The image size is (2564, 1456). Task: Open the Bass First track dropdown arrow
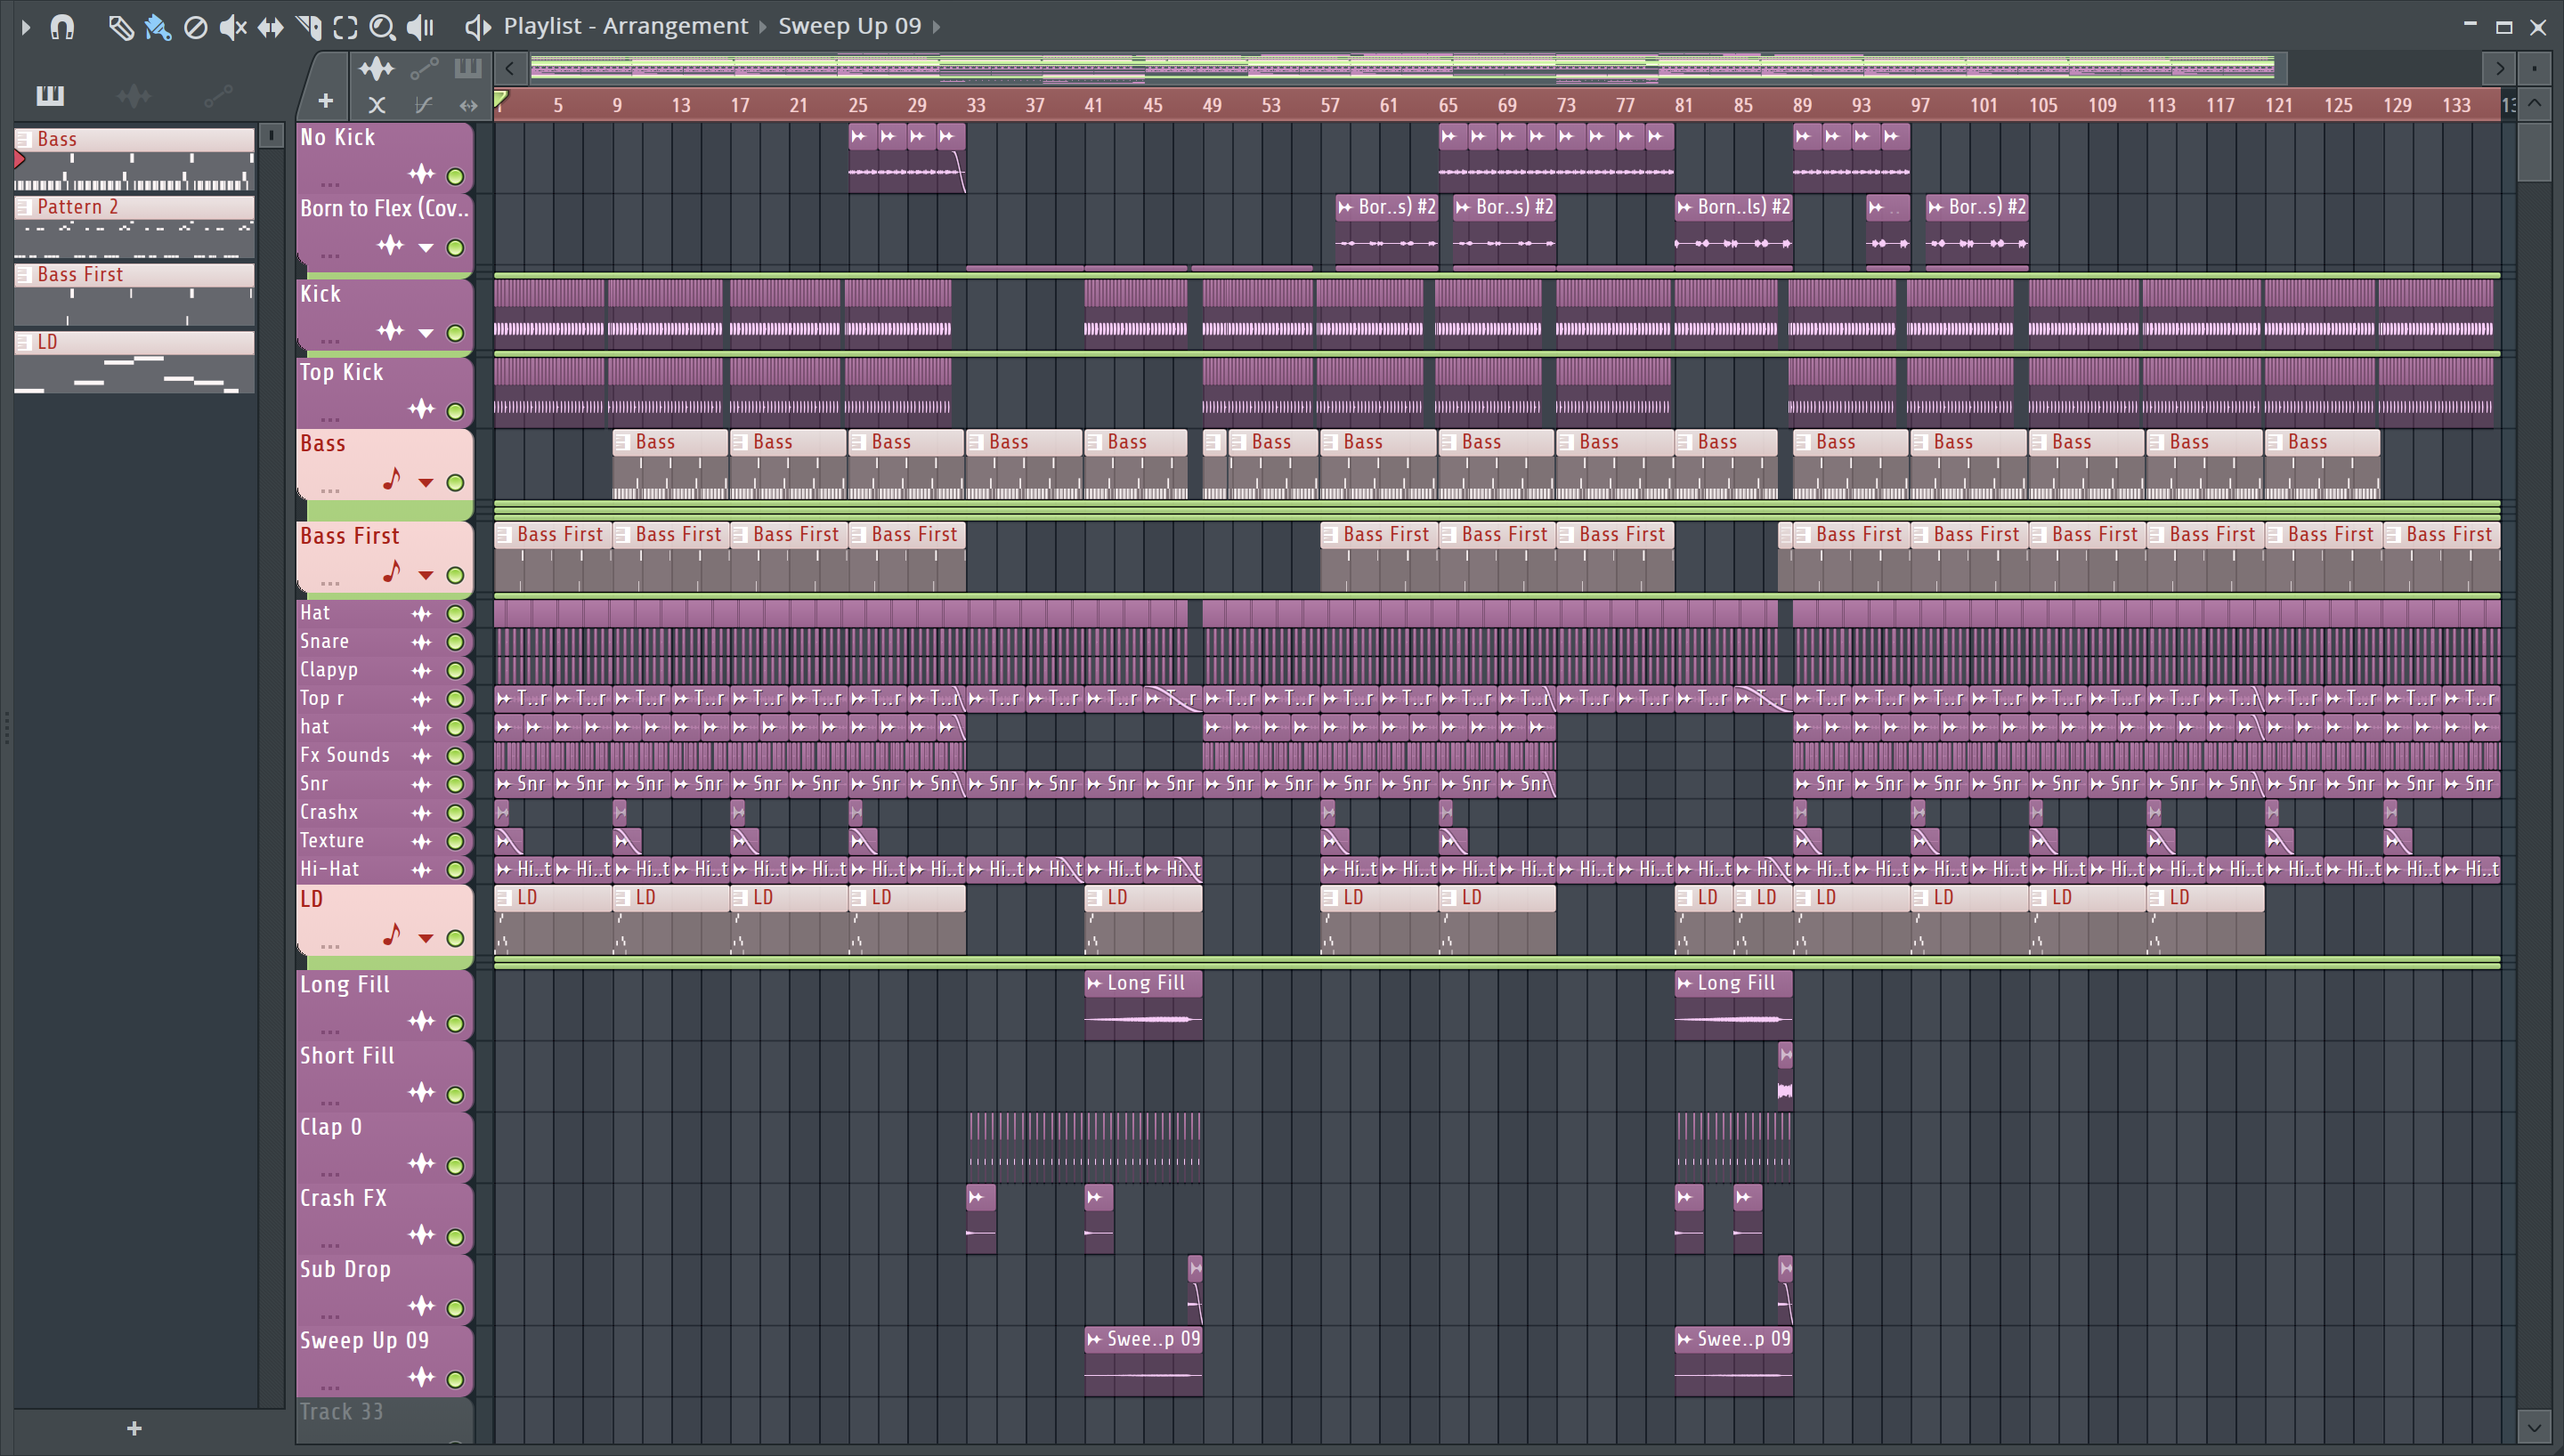[x=426, y=575]
